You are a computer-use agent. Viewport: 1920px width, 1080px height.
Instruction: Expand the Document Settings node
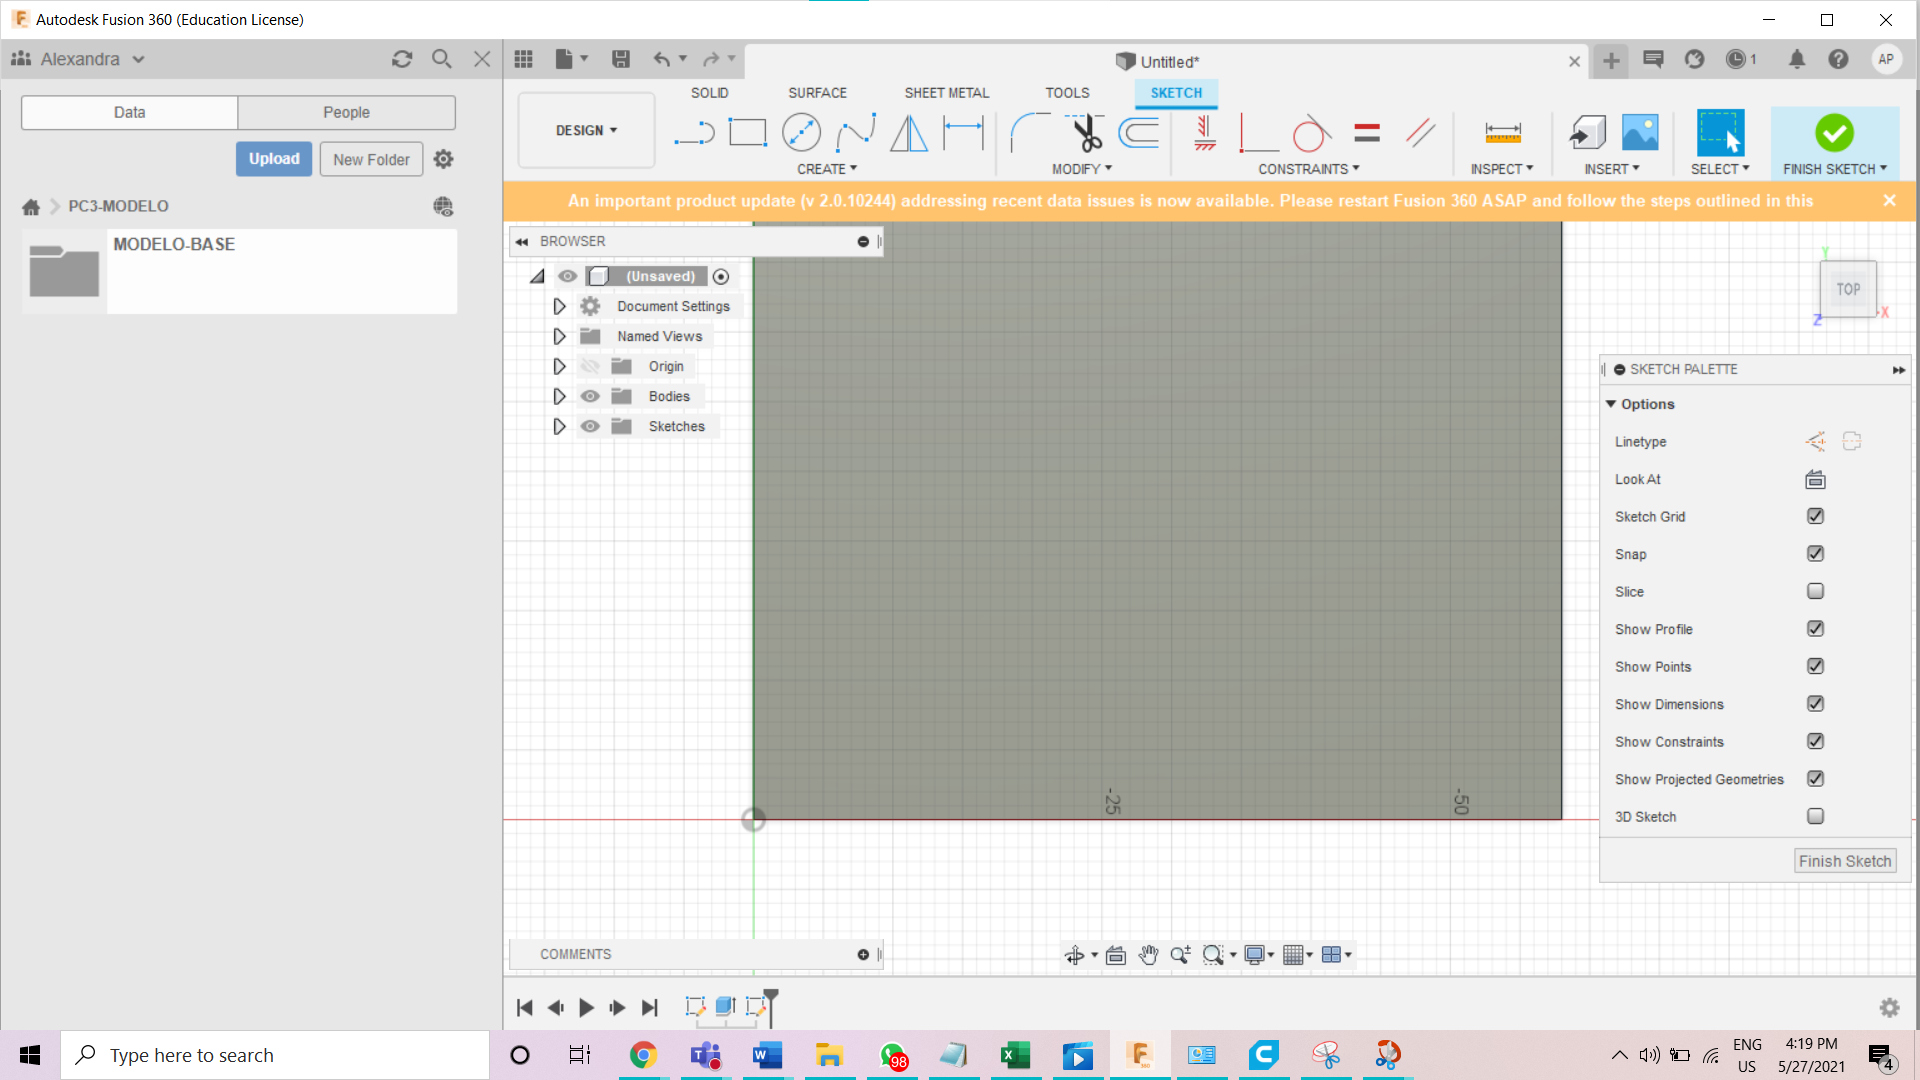[559, 306]
